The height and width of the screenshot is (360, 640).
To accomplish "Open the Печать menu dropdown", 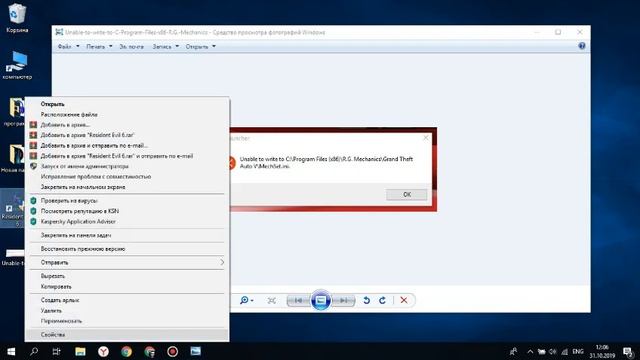I will 99,47.
